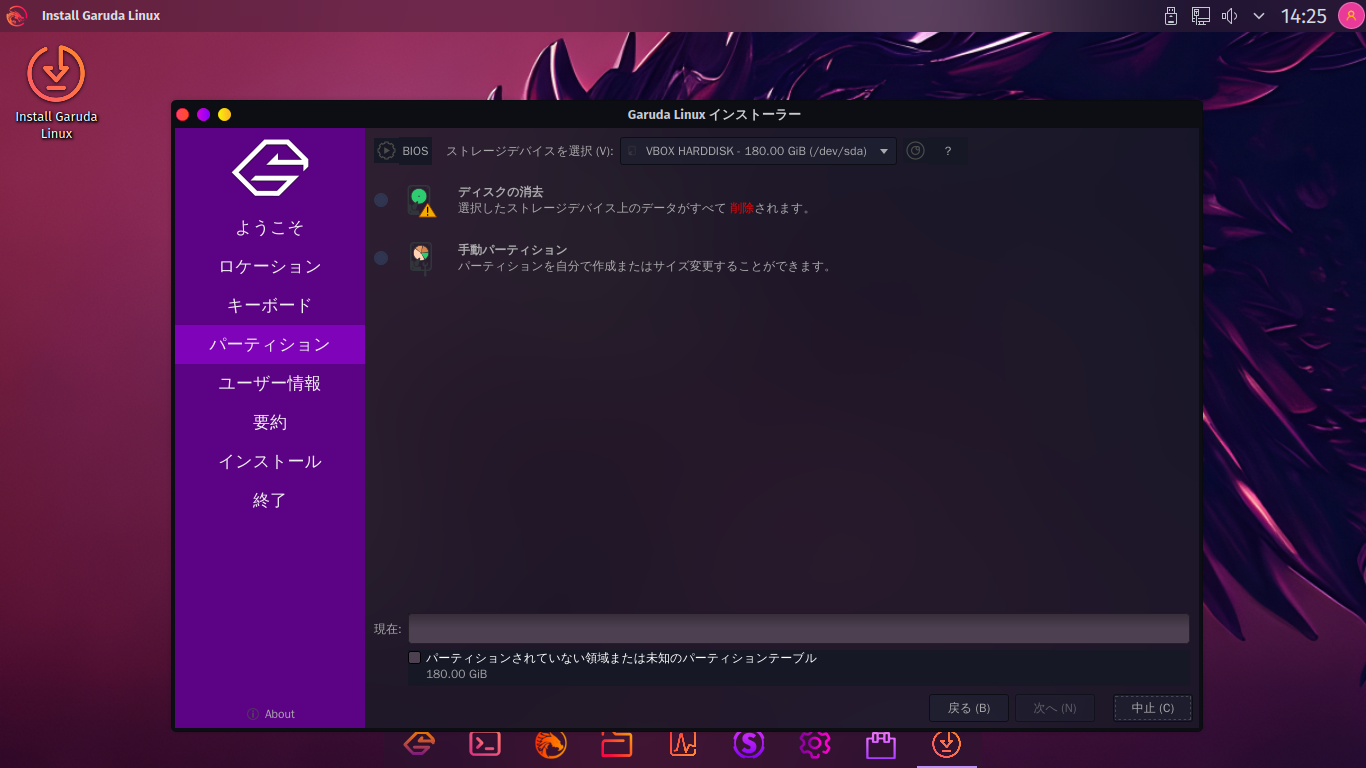Expand the system tray hidden icons chevron
This screenshot has height=768, width=1366.
click(x=1259, y=16)
